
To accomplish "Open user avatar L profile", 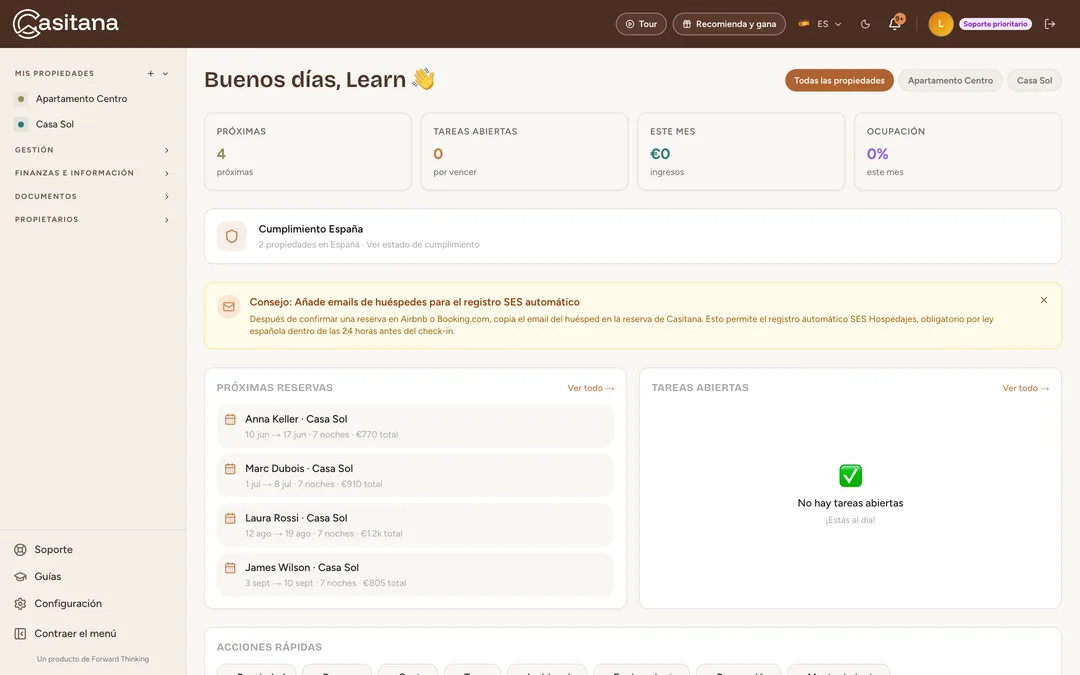I will (940, 24).
